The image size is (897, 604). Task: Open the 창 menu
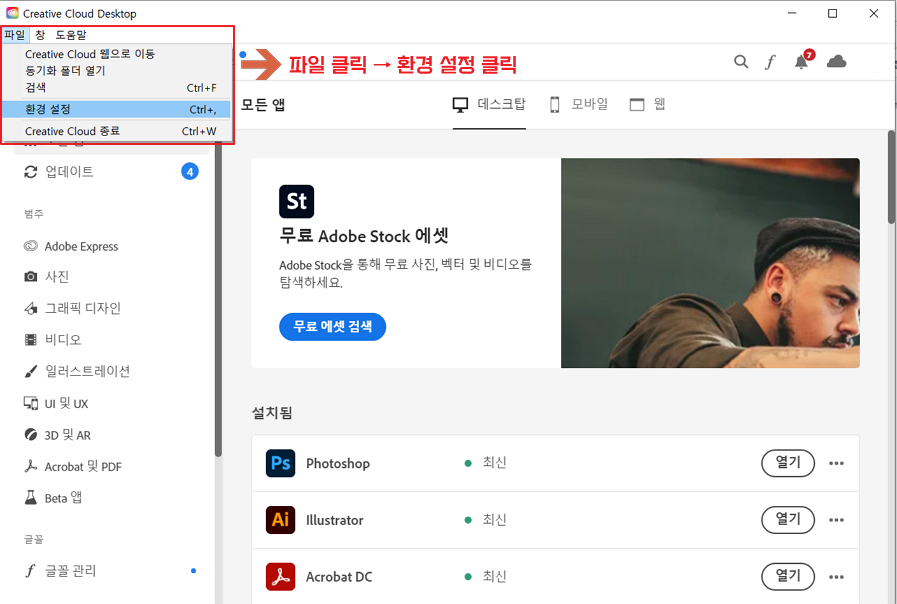point(40,35)
